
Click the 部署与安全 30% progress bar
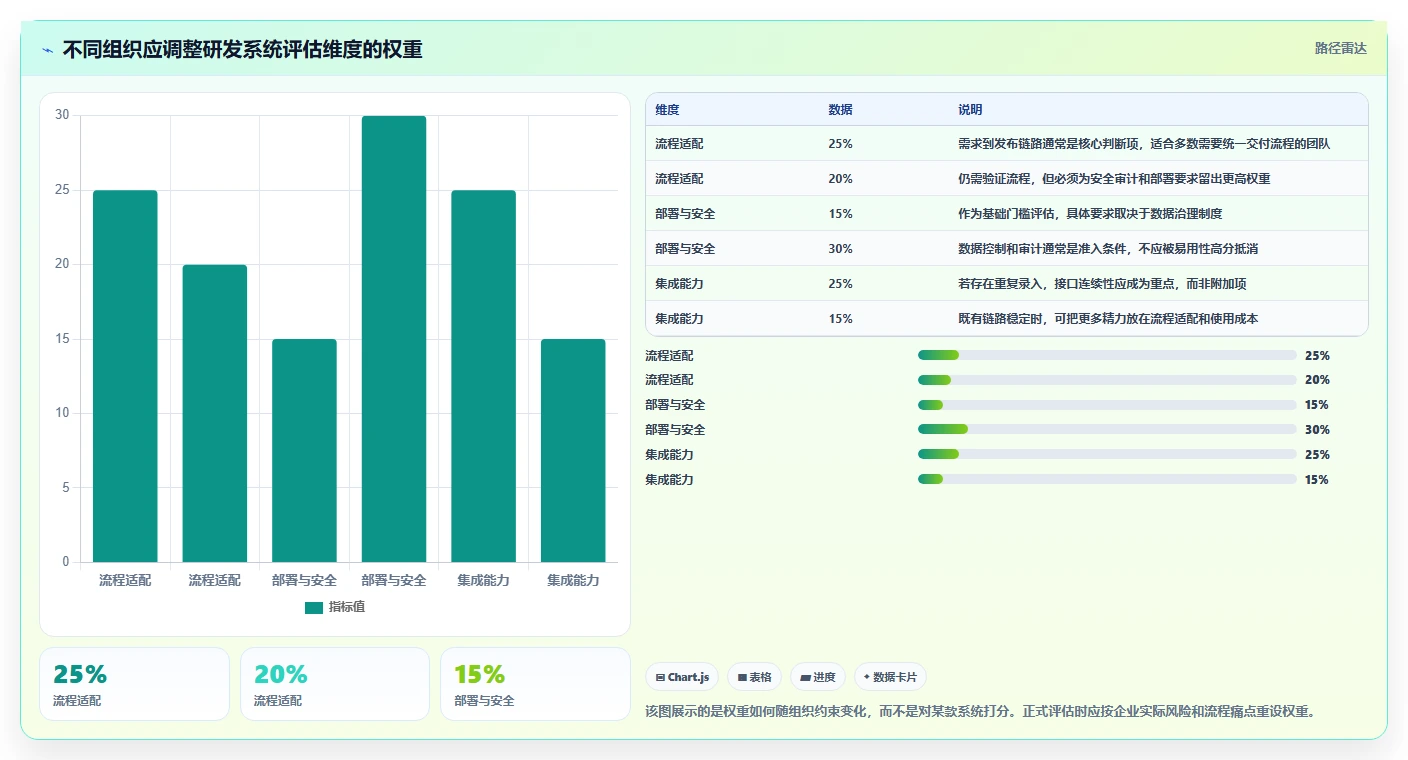click(1107, 429)
